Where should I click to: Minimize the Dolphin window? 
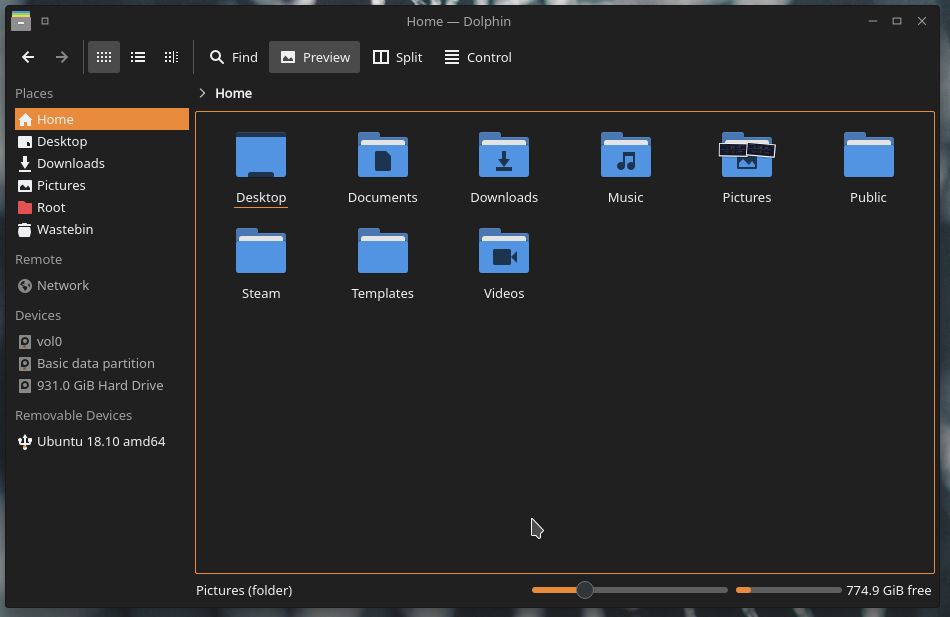click(872, 21)
